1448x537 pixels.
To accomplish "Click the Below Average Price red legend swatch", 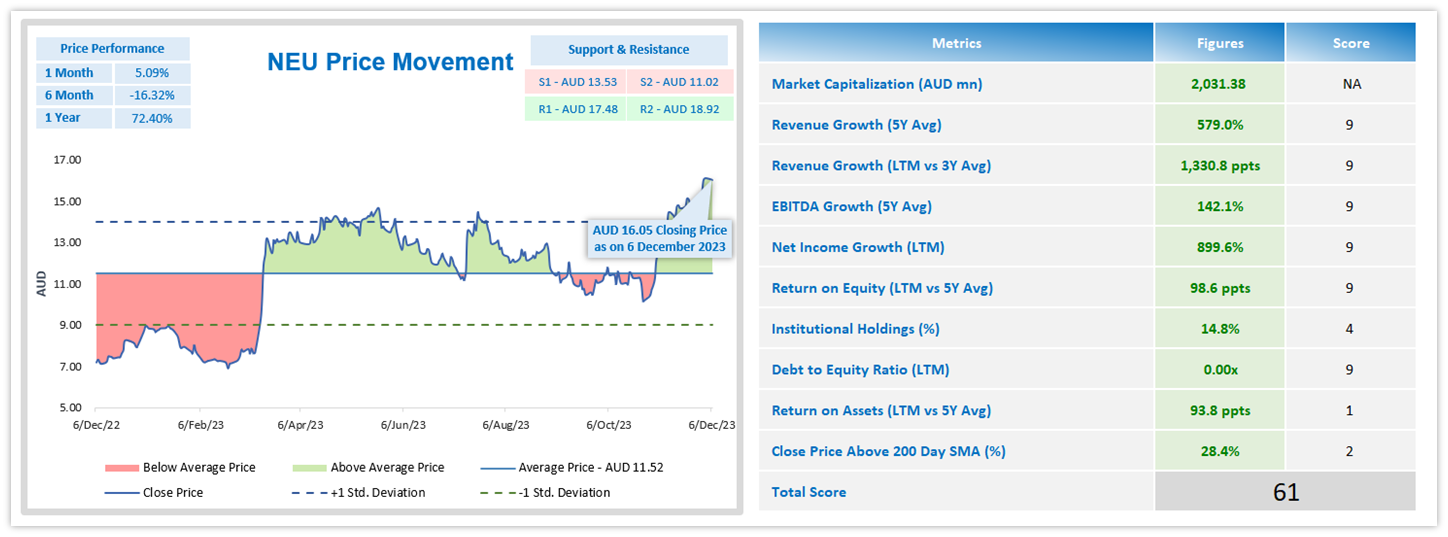I will [120, 468].
